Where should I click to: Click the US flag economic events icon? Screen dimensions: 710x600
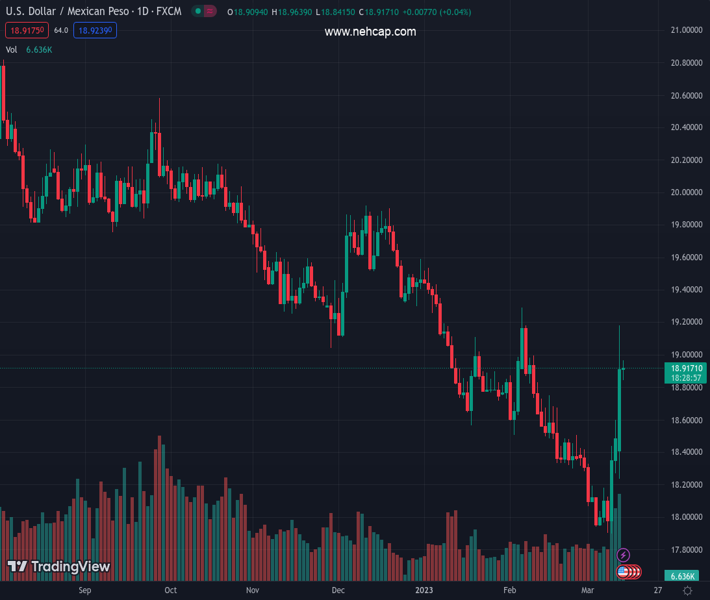pyautogui.click(x=623, y=572)
